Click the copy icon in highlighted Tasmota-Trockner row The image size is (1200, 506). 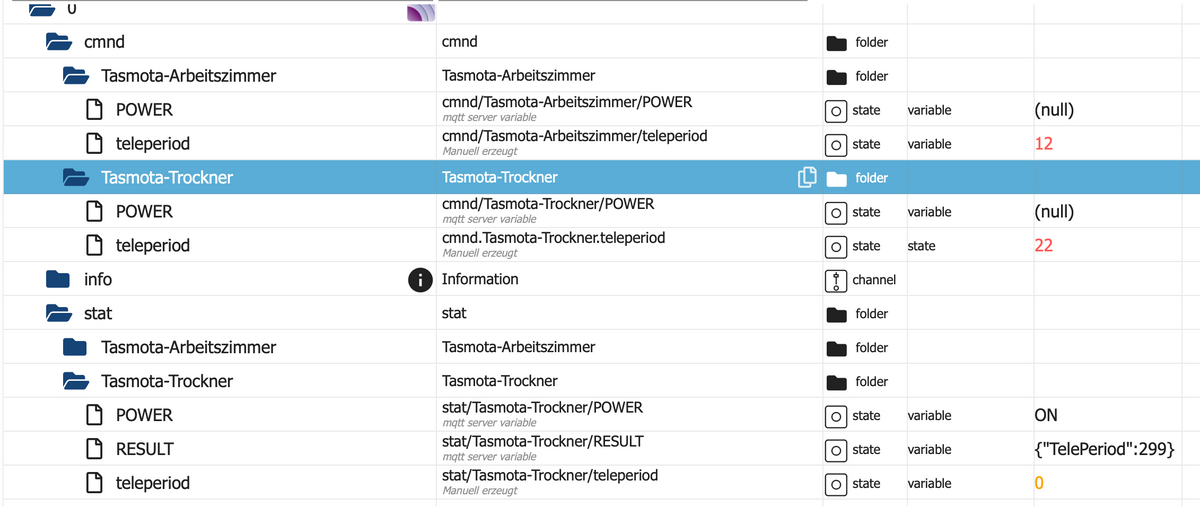click(806, 178)
